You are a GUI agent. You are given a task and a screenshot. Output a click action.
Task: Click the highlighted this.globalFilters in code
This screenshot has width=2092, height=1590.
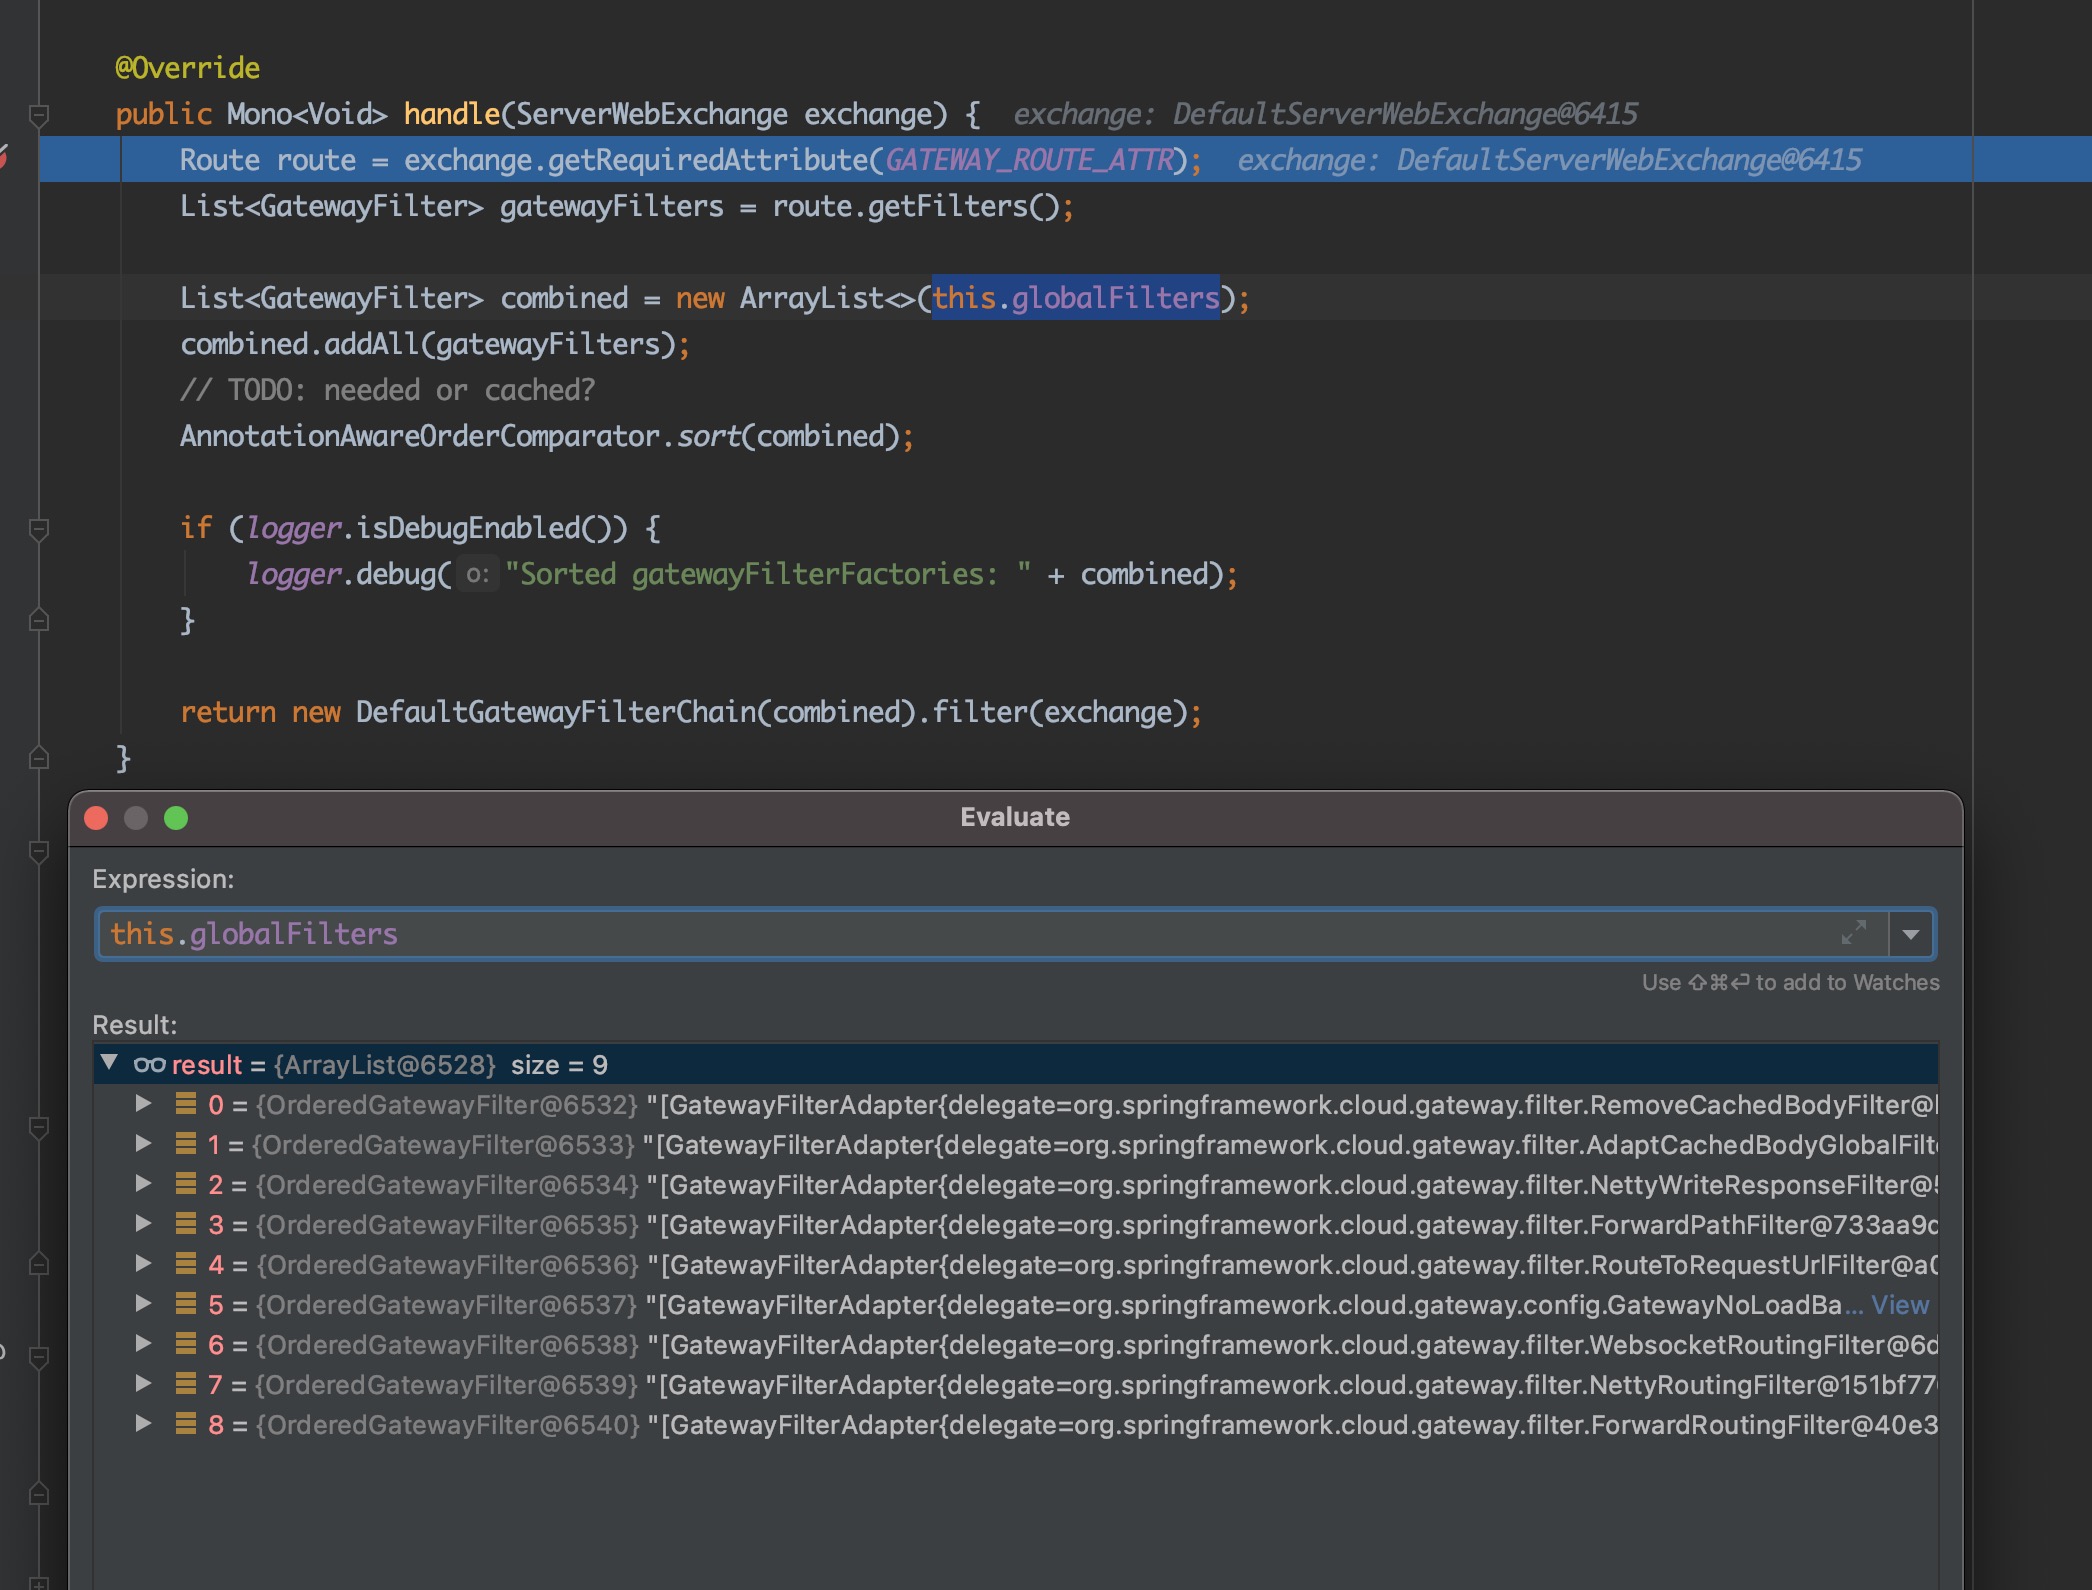click(1075, 298)
